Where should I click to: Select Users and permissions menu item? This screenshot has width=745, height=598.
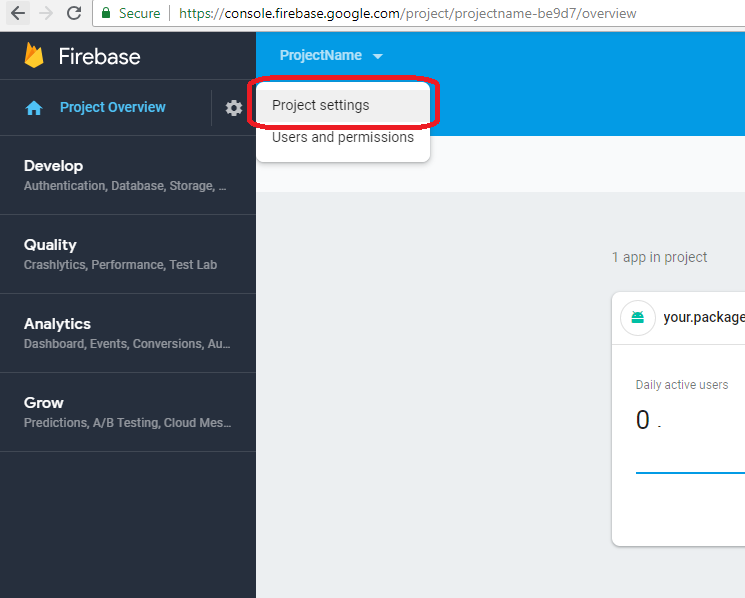pyautogui.click(x=342, y=137)
